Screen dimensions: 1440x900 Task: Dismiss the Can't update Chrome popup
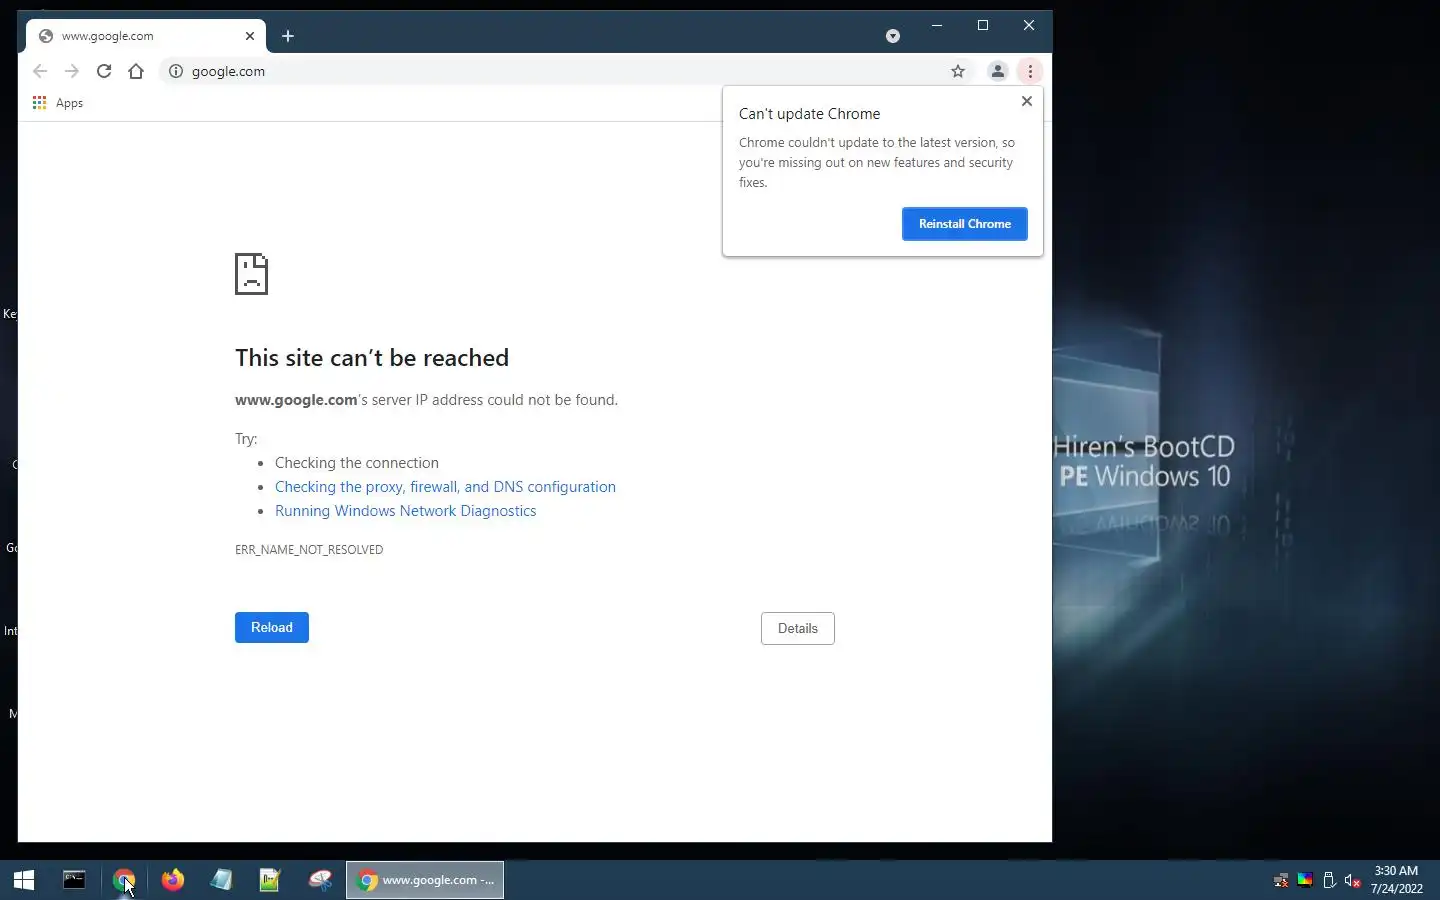pos(1026,101)
